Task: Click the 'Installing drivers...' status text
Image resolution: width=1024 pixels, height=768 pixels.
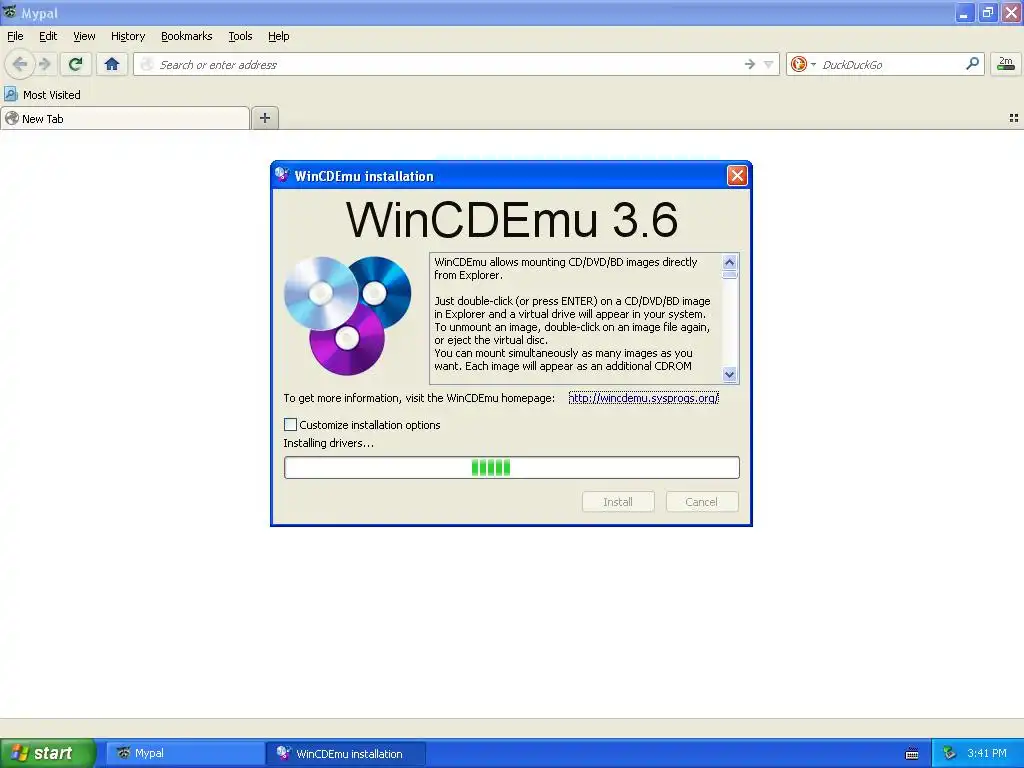Action: point(328,443)
